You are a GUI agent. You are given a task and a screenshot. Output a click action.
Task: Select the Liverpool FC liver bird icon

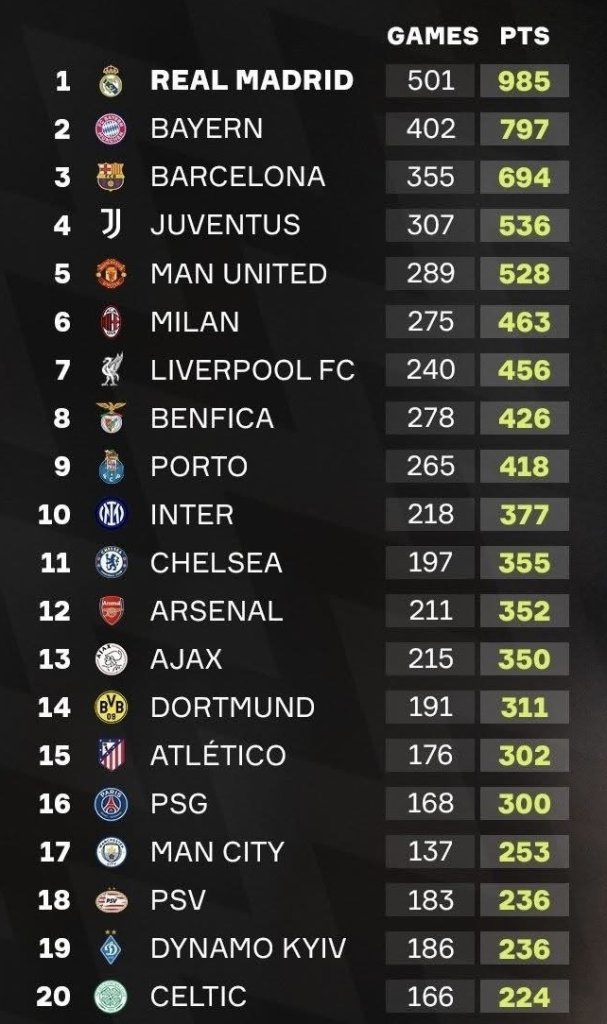(111, 370)
